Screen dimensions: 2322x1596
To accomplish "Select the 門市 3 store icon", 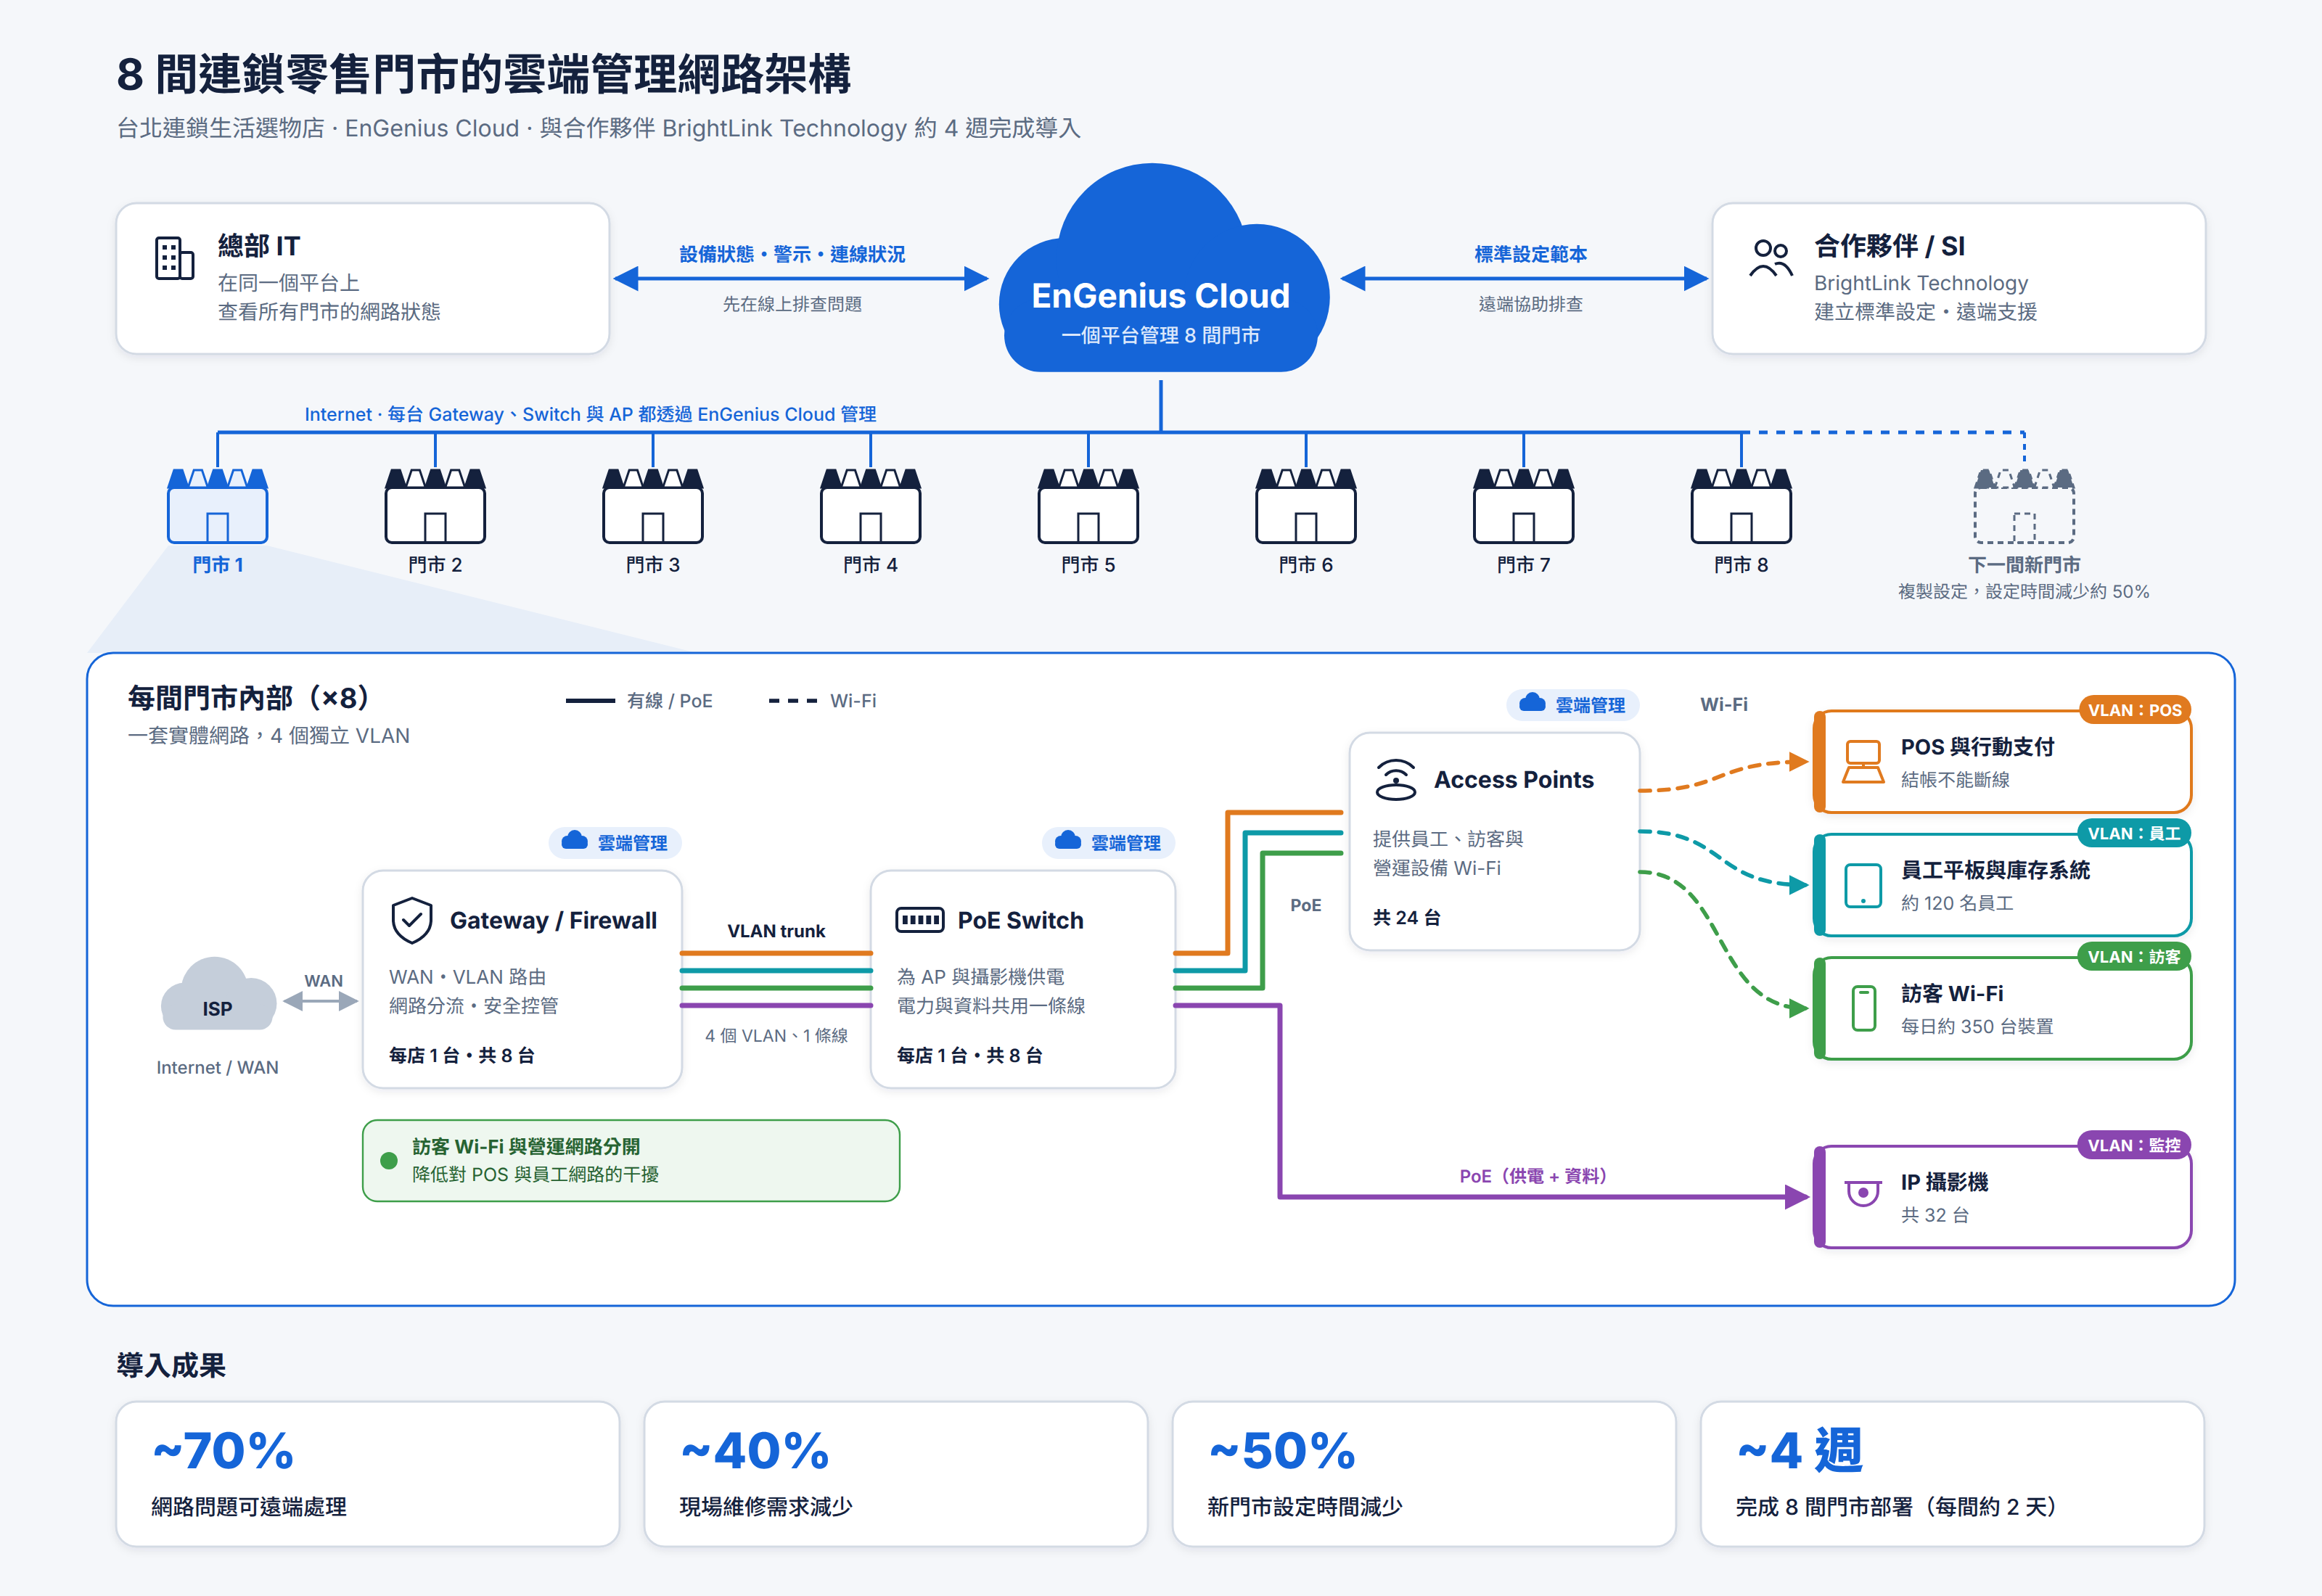I will tap(653, 506).
